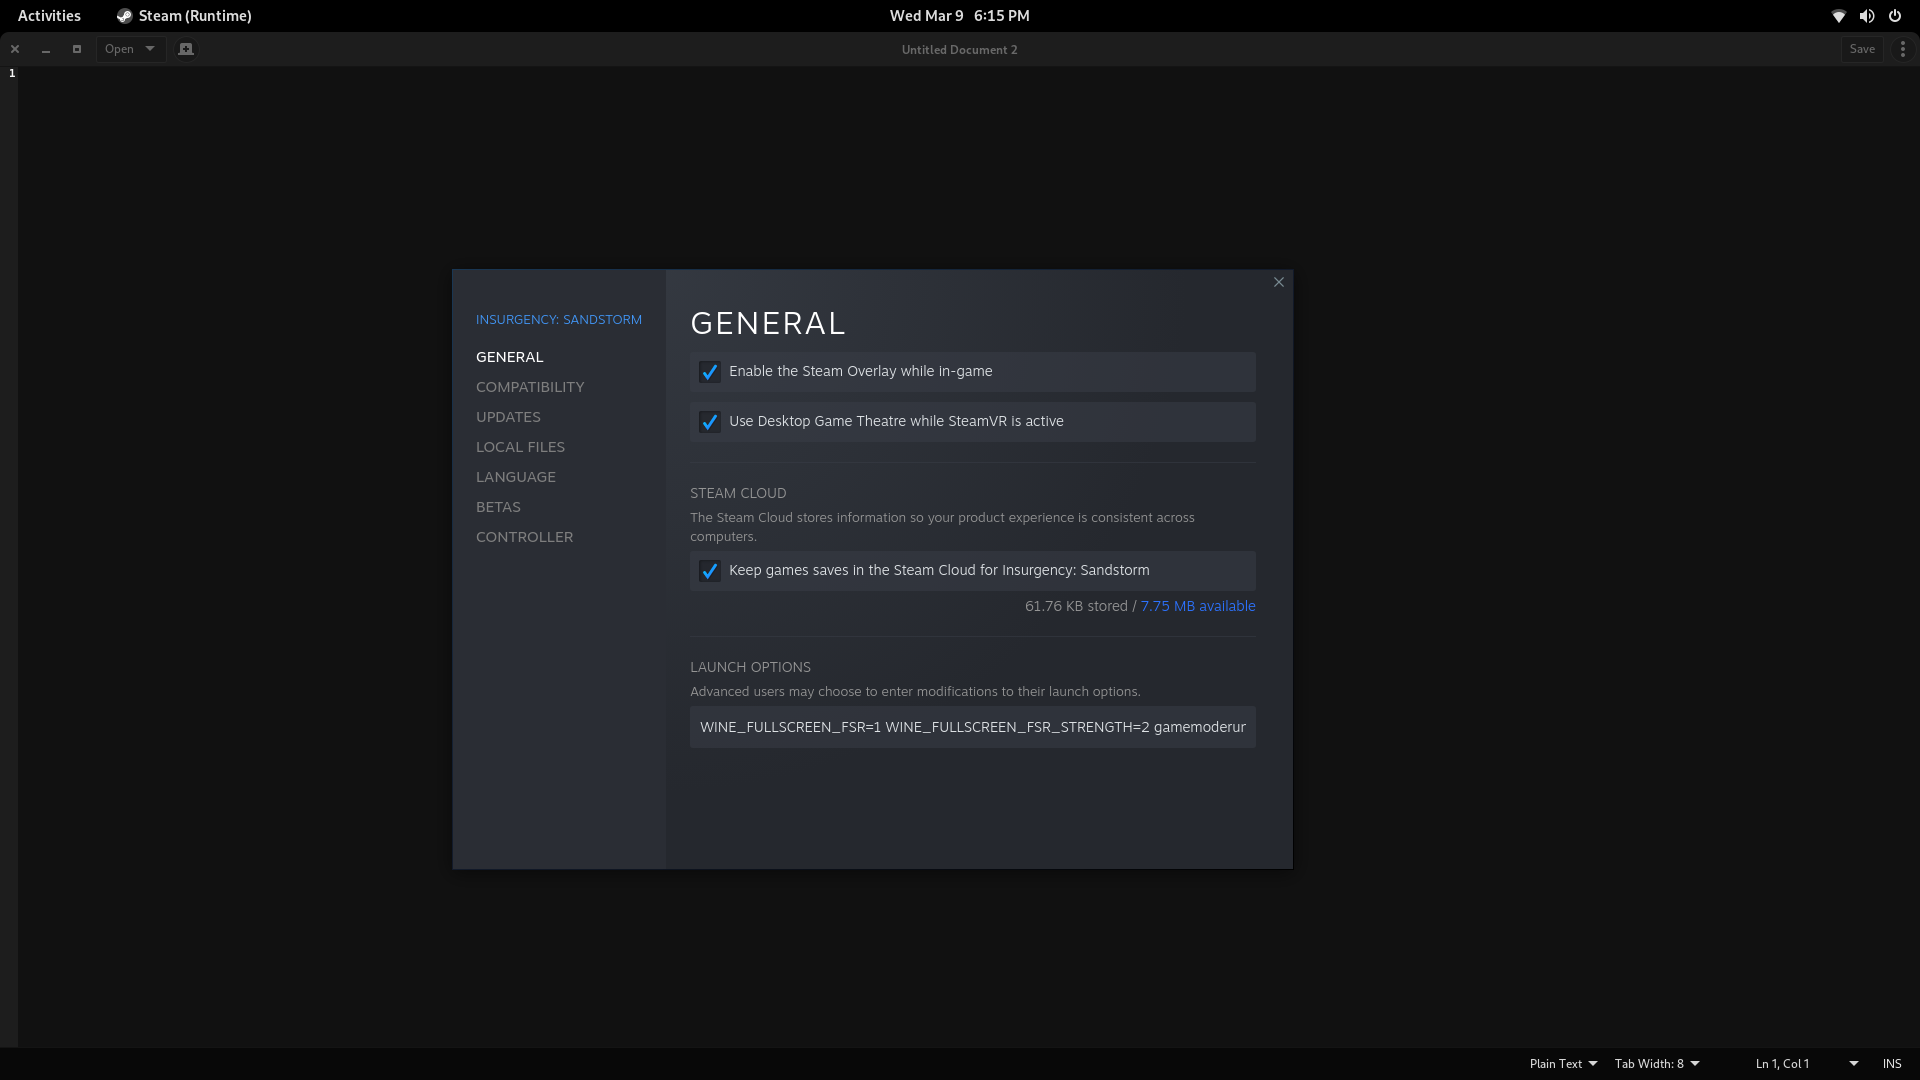Image resolution: width=1920 pixels, height=1080 pixels.
Task: Follow the 7.75 MB available link
Action: 1197,606
